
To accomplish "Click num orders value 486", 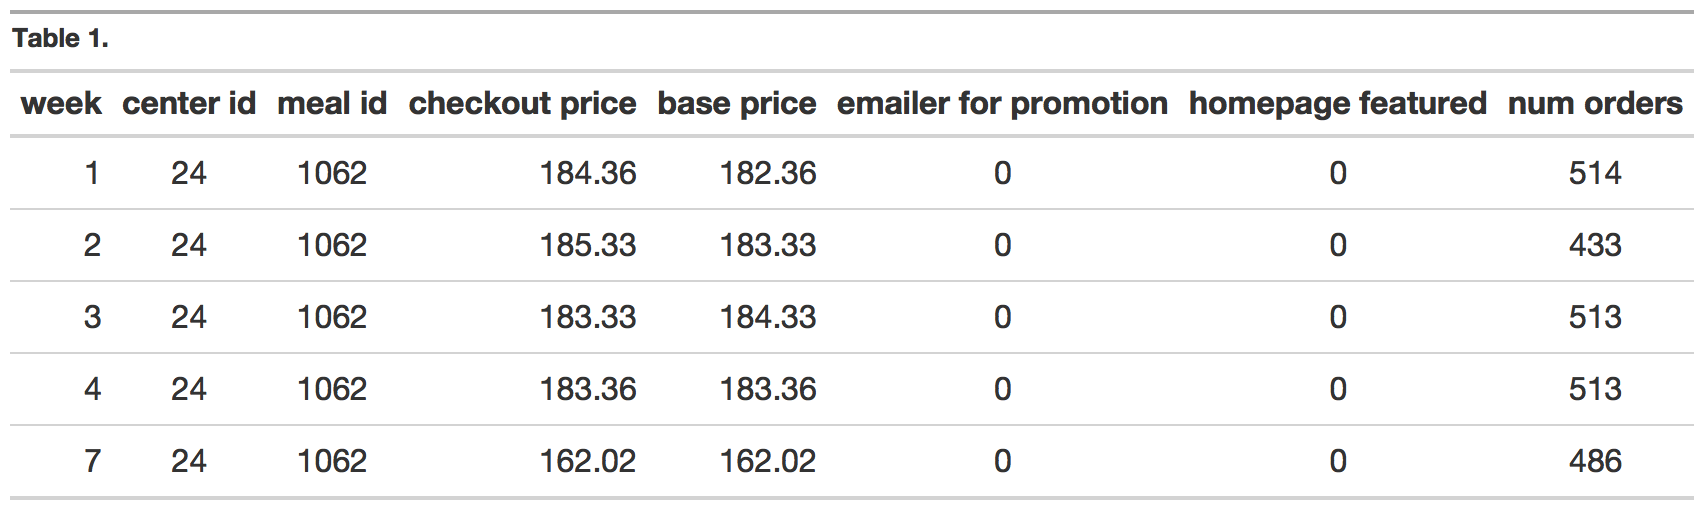I will pos(1595,462).
